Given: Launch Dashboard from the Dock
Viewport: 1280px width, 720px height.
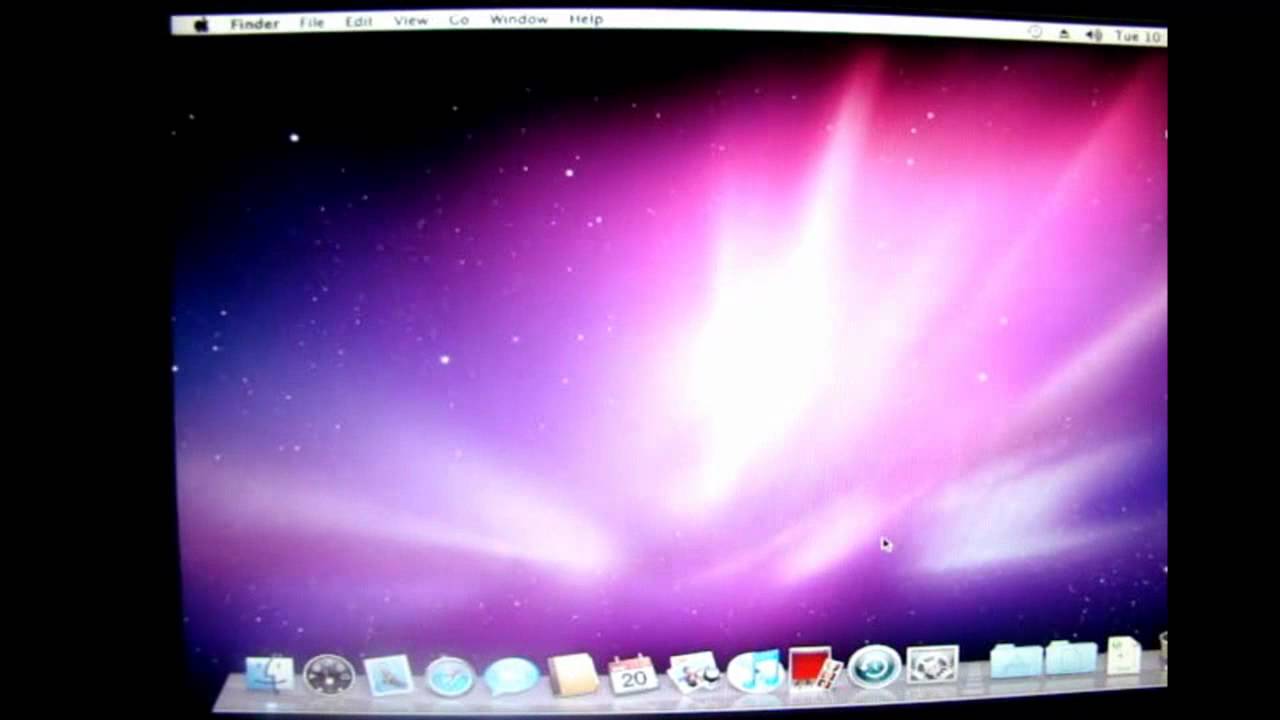Looking at the screenshot, I should coord(329,675).
